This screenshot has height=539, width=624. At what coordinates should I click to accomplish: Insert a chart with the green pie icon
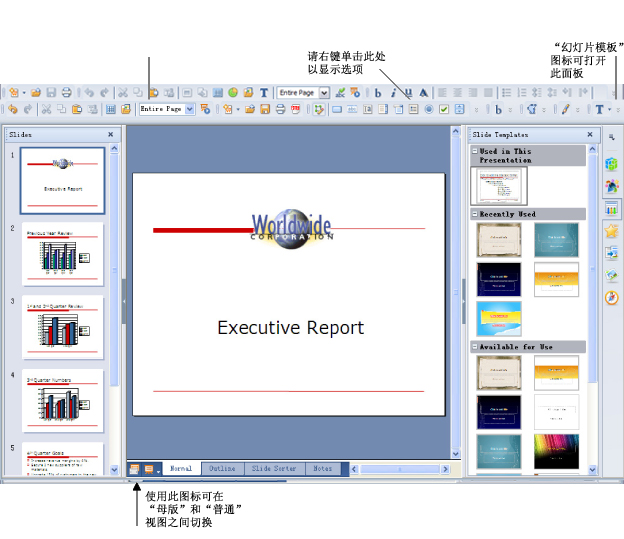tap(233, 93)
